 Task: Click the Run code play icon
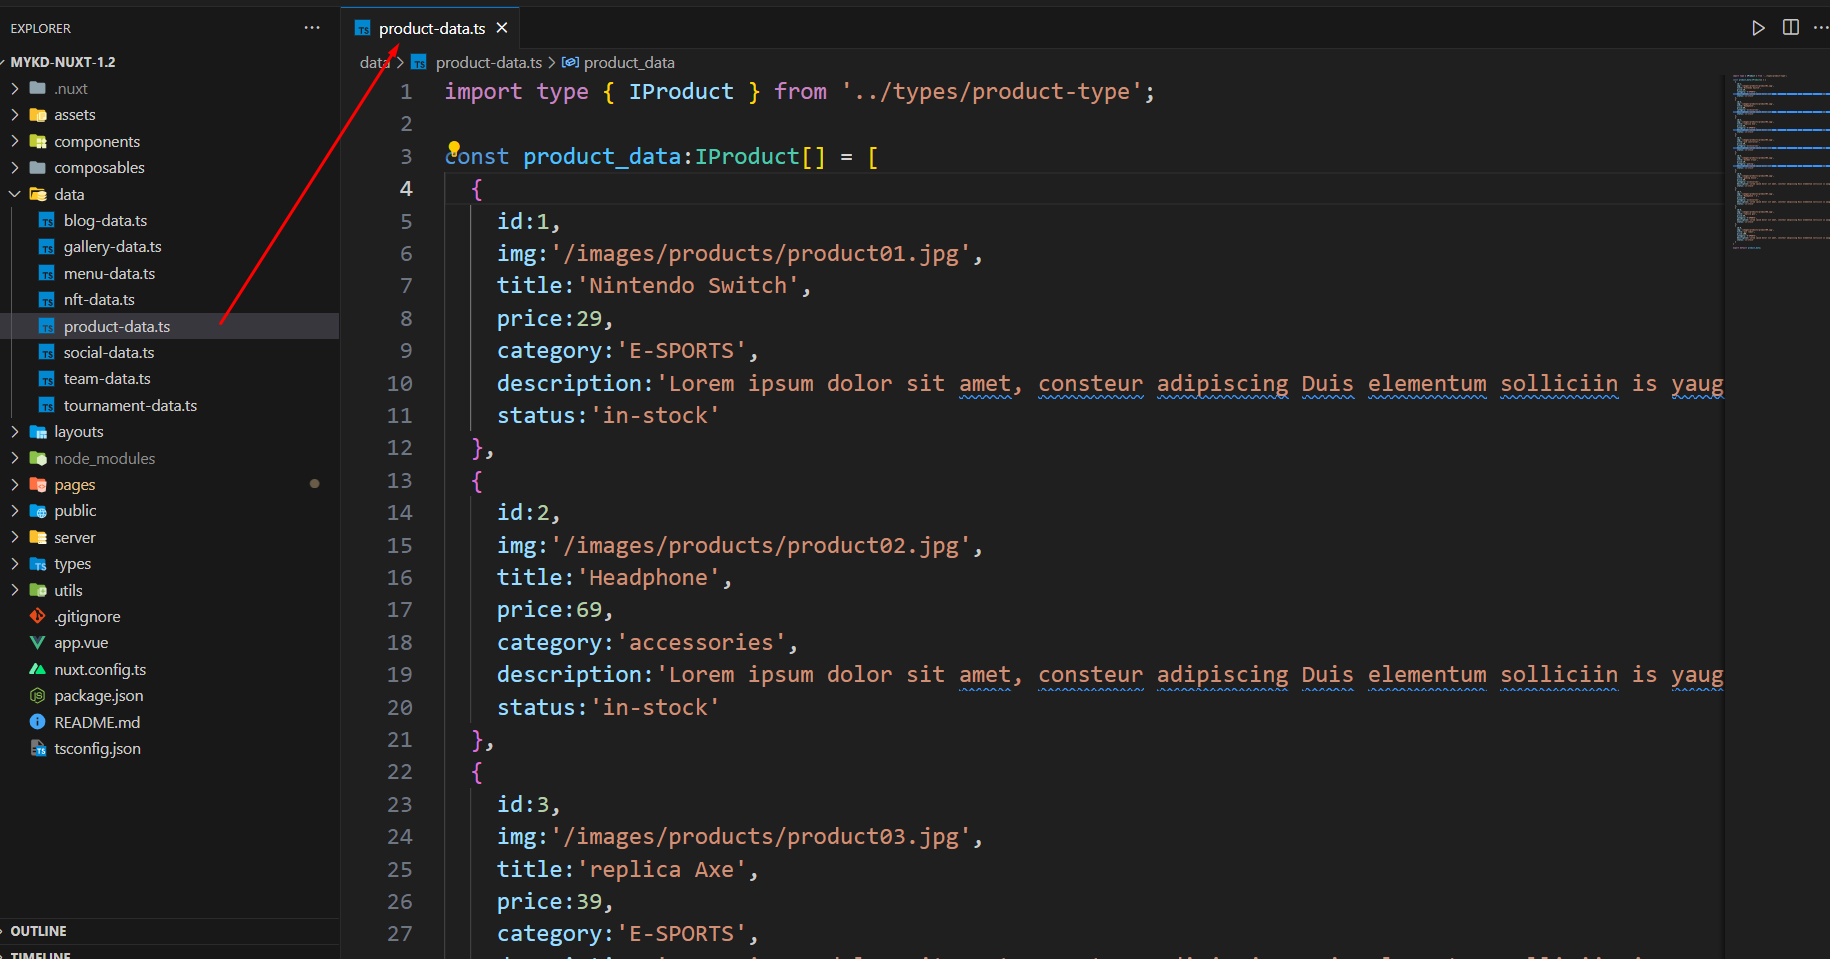(1758, 28)
